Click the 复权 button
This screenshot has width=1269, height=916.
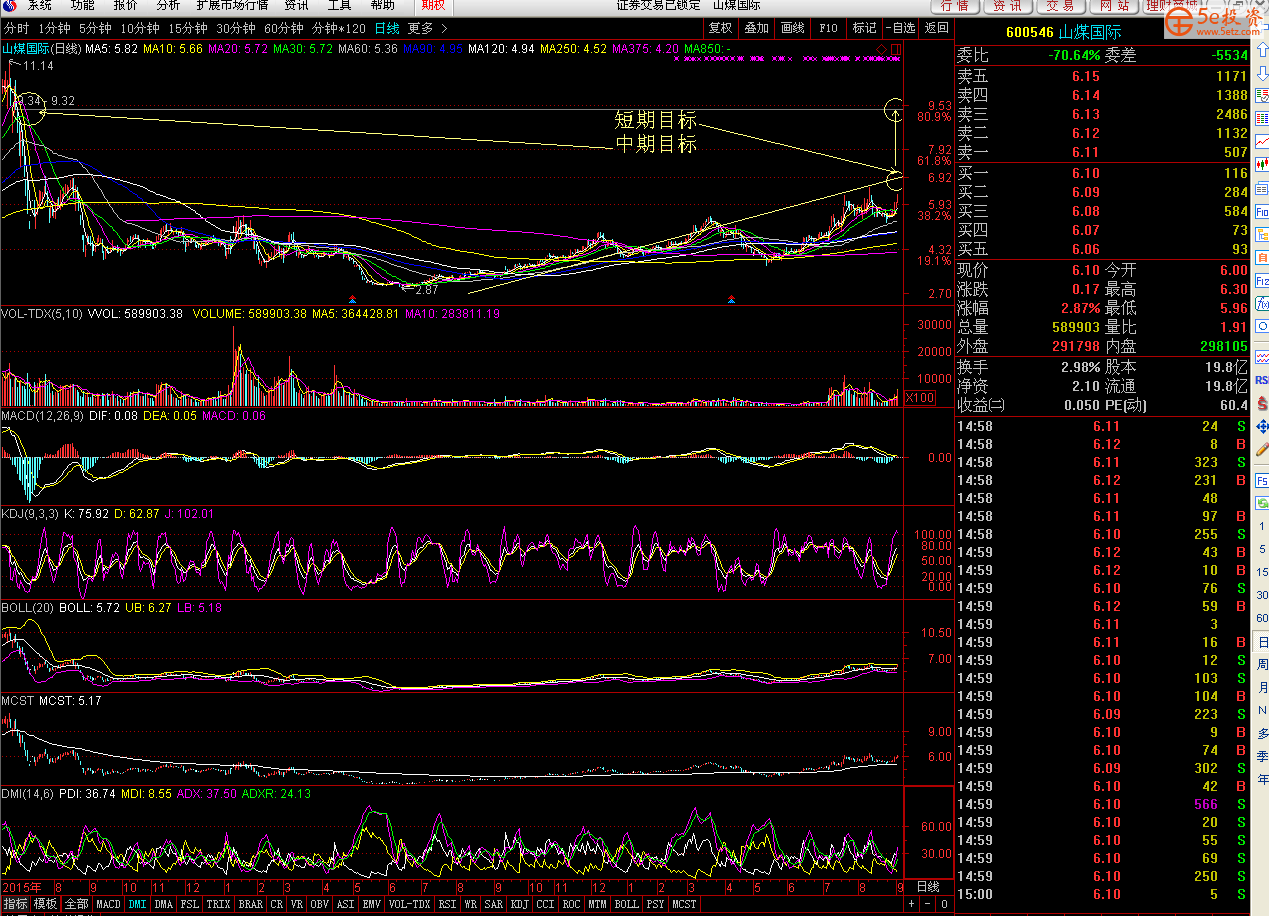coord(720,28)
